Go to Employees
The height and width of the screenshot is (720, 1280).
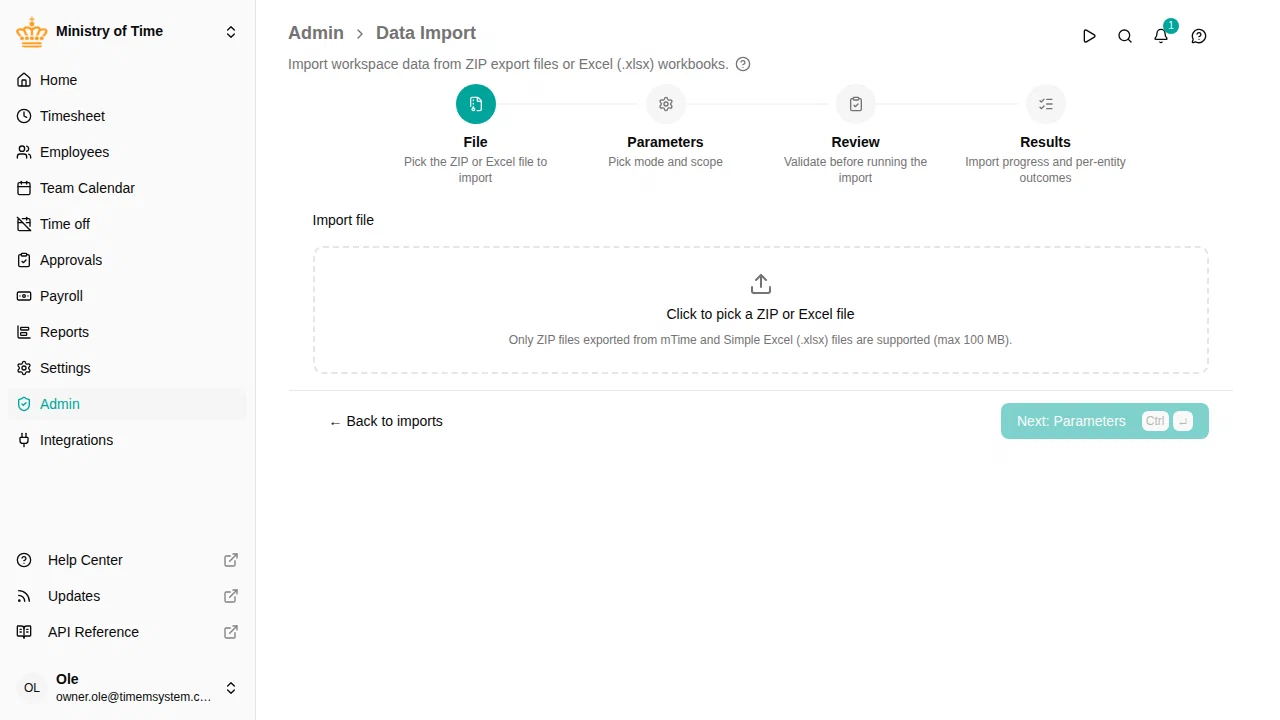coord(127,152)
